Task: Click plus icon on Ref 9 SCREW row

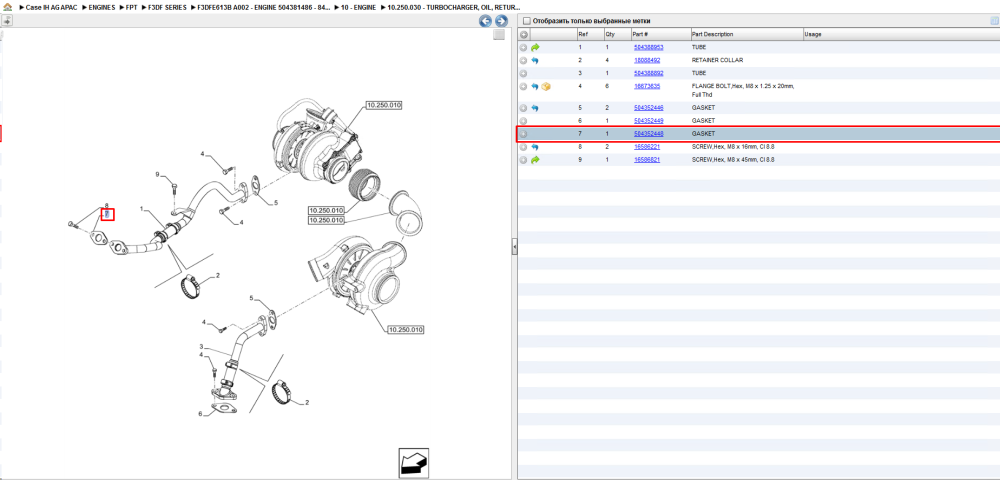Action: click(x=524, y=160)
